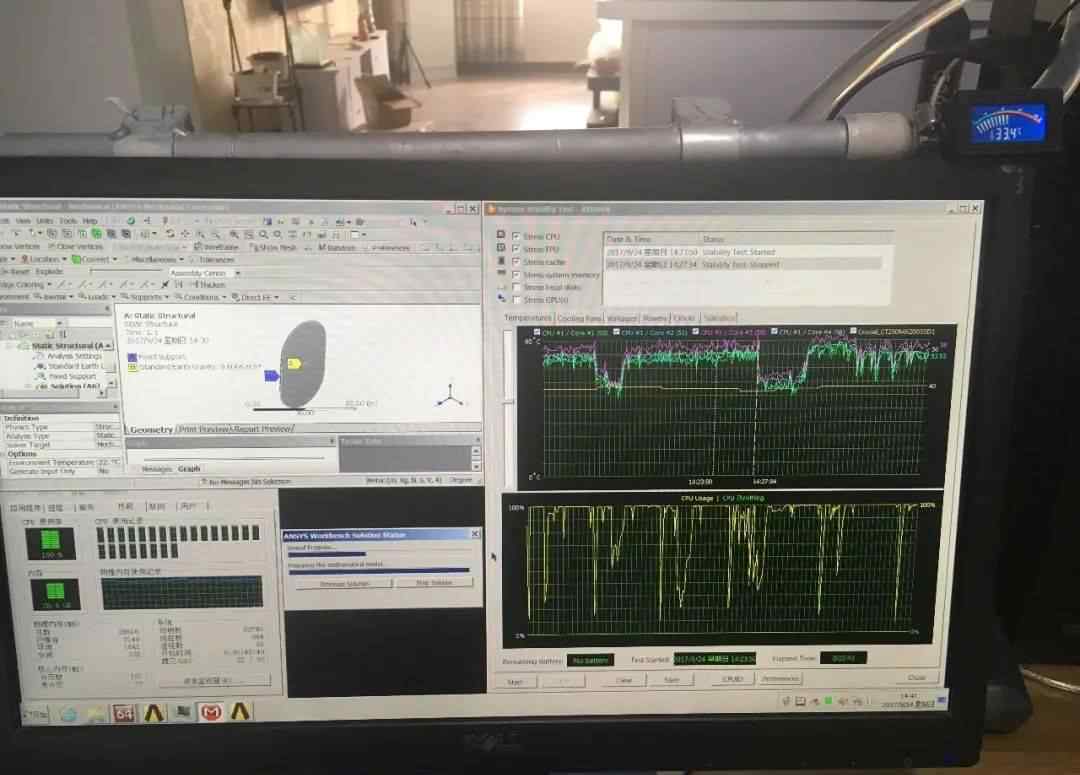Click the first ANSYS Workbench taskbar icon
This screenshot has height=775, width=1080.
[154, 713]
